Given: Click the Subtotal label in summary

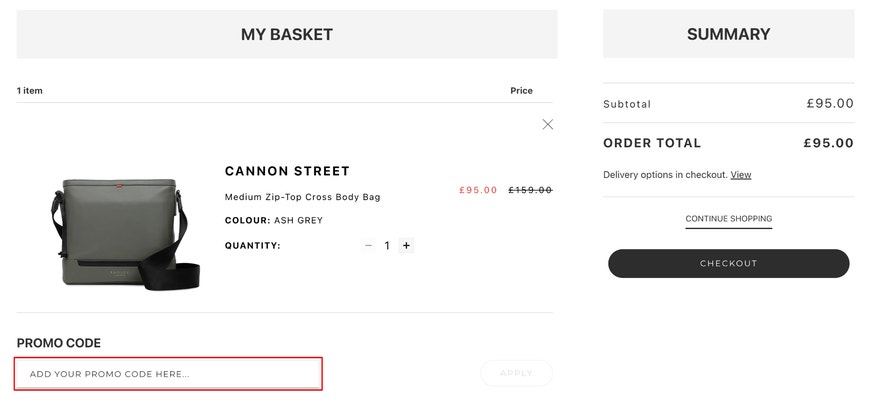Looking at the screenshot, I should [627, 104].
